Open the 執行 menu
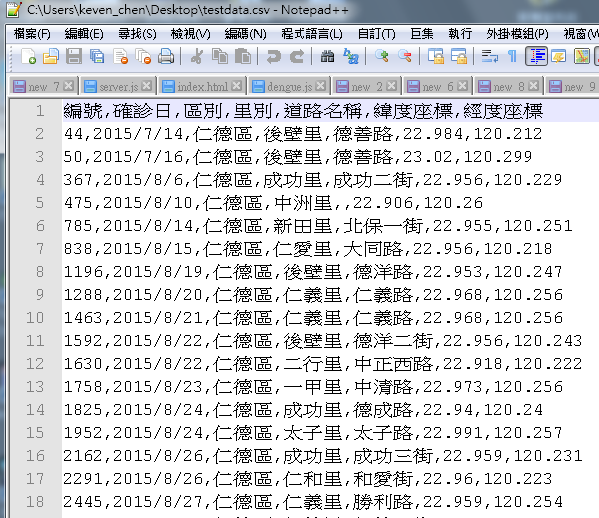 (460, 34)
